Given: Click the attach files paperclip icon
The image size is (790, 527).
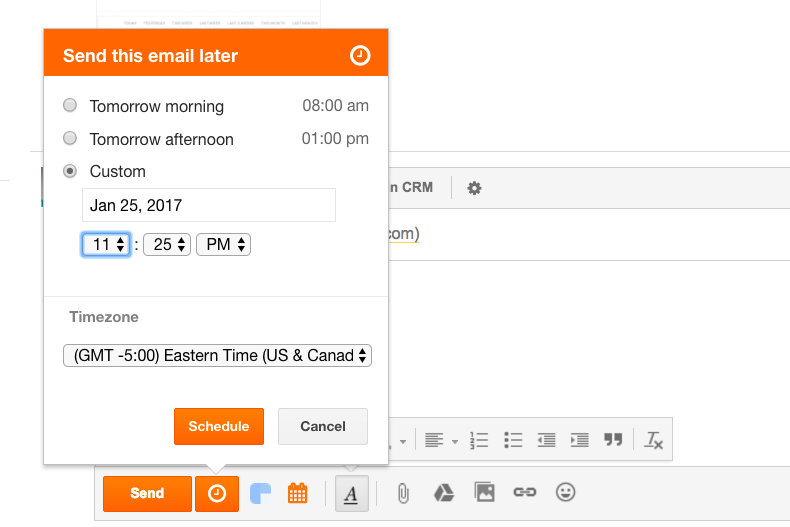Looking at the screenshot, I should (403, 492).
